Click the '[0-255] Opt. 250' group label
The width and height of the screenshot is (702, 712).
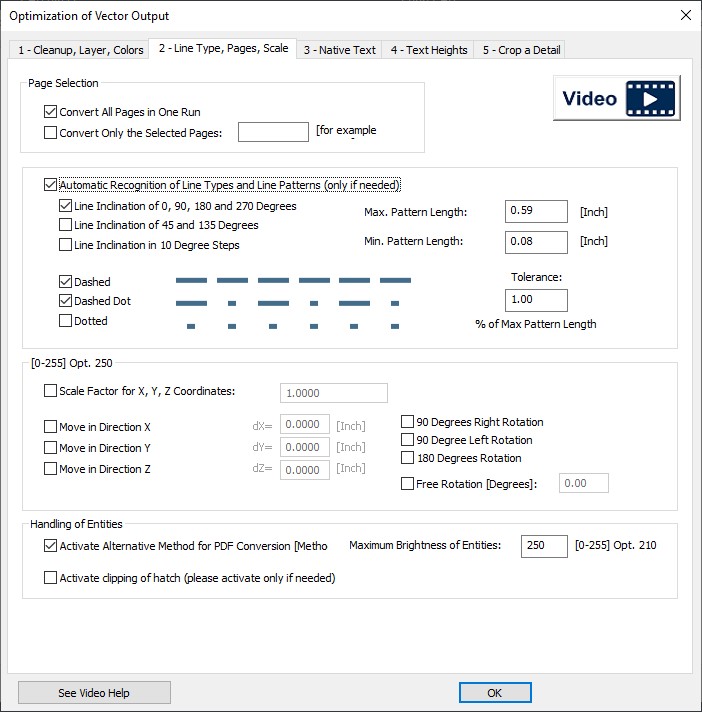pos(72,363)
